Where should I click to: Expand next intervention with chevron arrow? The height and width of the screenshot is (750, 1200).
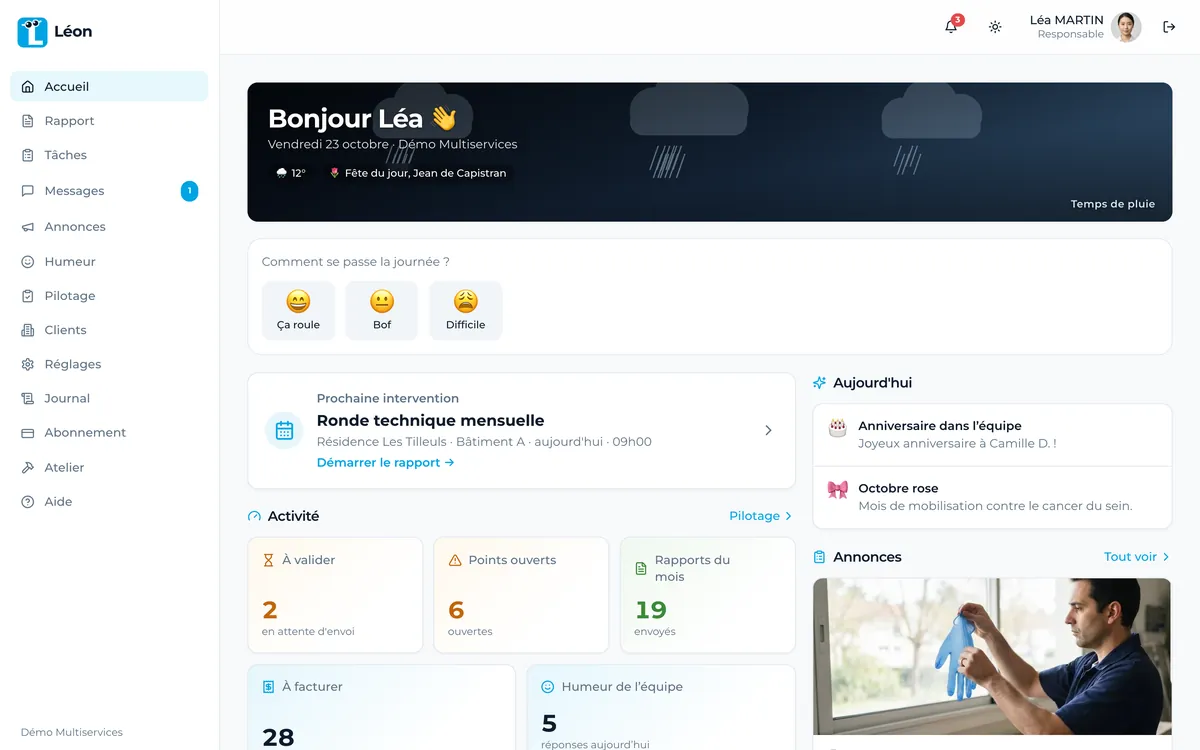tap(768, 430)
